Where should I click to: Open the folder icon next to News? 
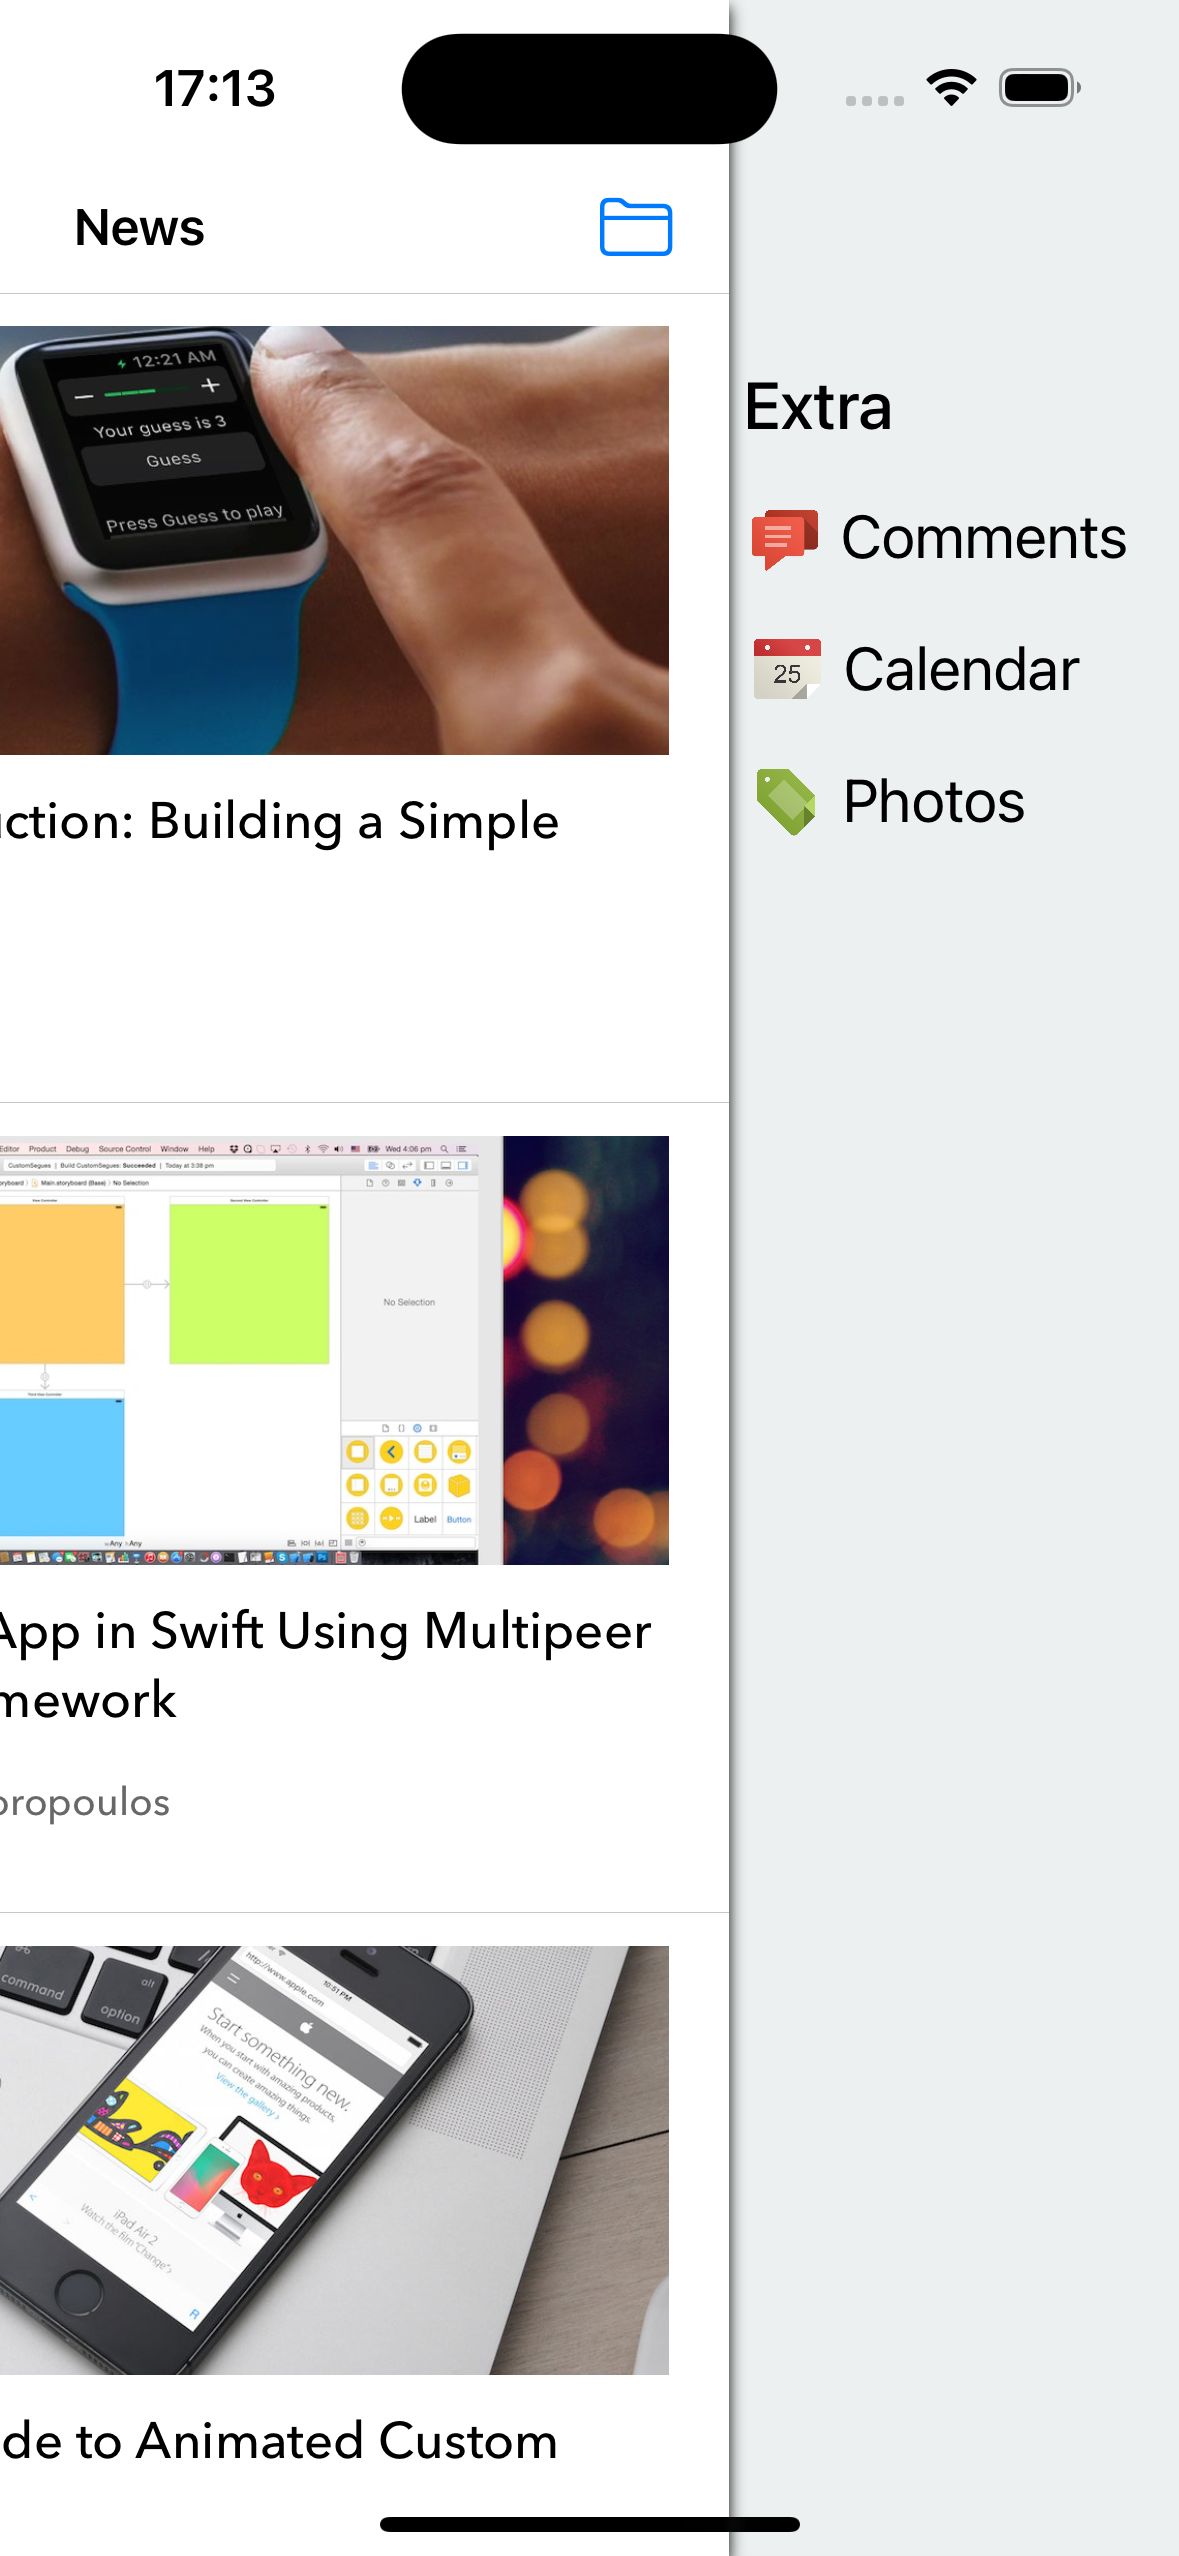[x=637, y=228]
